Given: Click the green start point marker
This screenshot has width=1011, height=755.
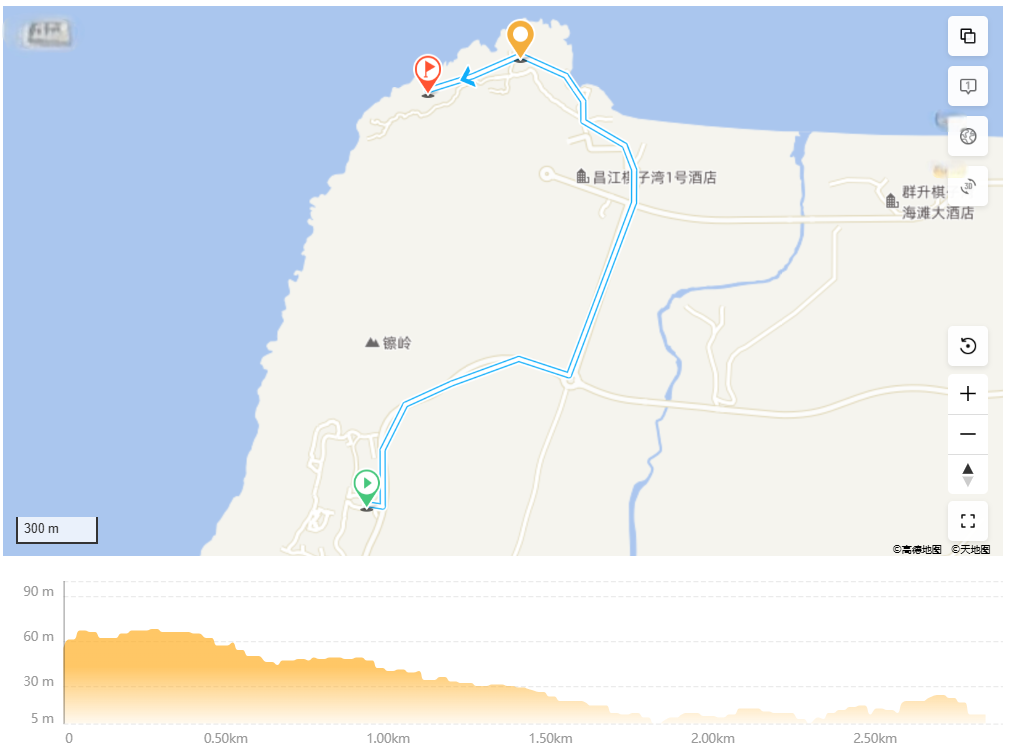Looking at the screenshot, I should point(366,489).
